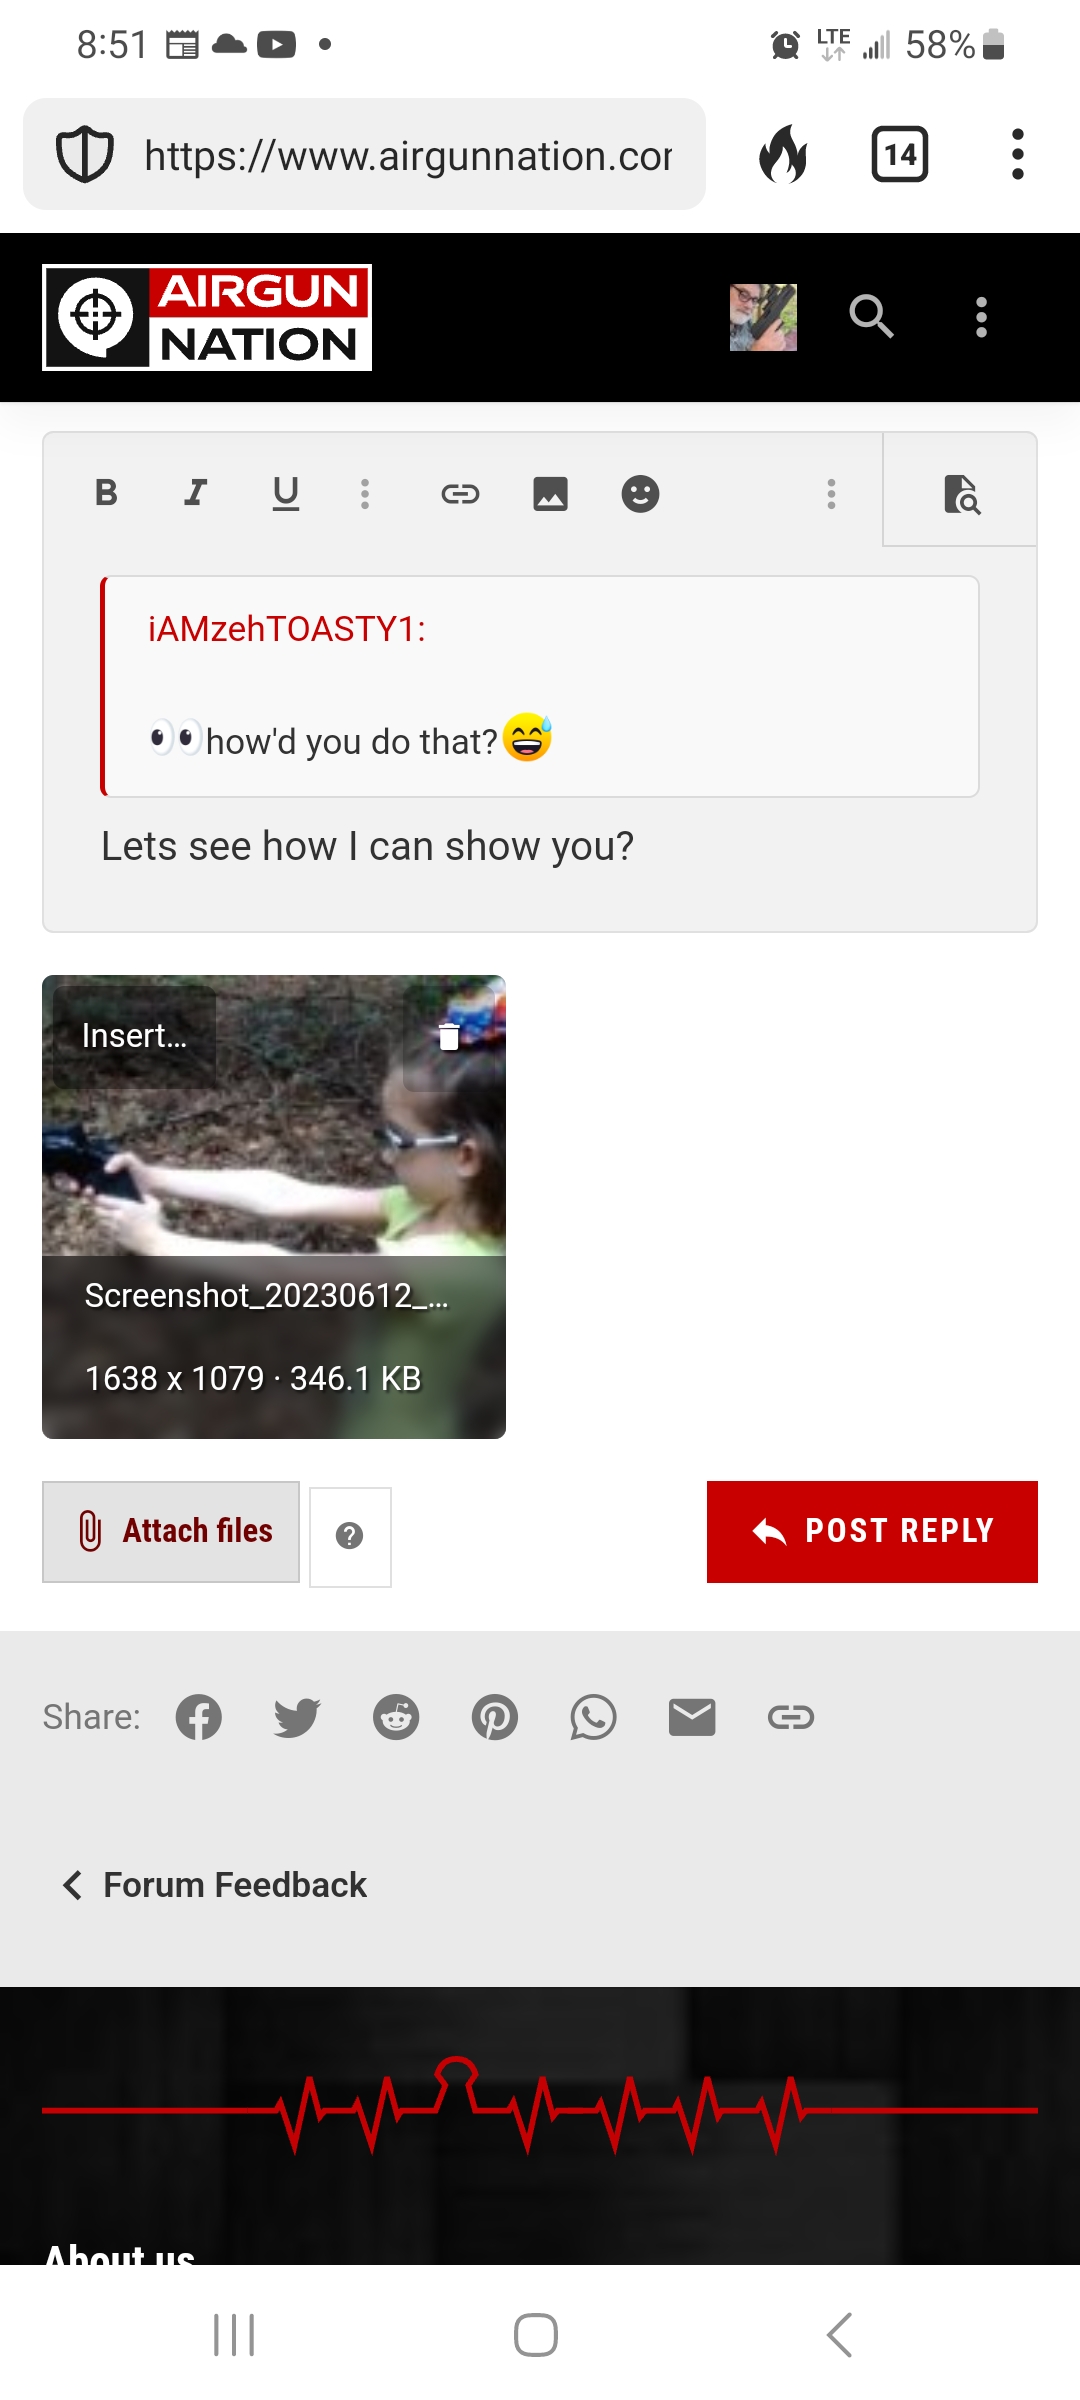Open the insert image tool

click(x=550, y=493)
